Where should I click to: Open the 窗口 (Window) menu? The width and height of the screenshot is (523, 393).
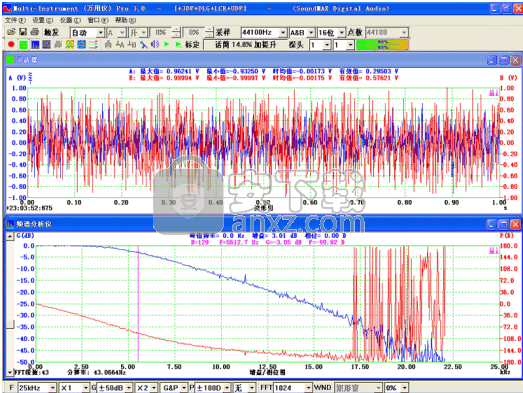pos(98,20)
